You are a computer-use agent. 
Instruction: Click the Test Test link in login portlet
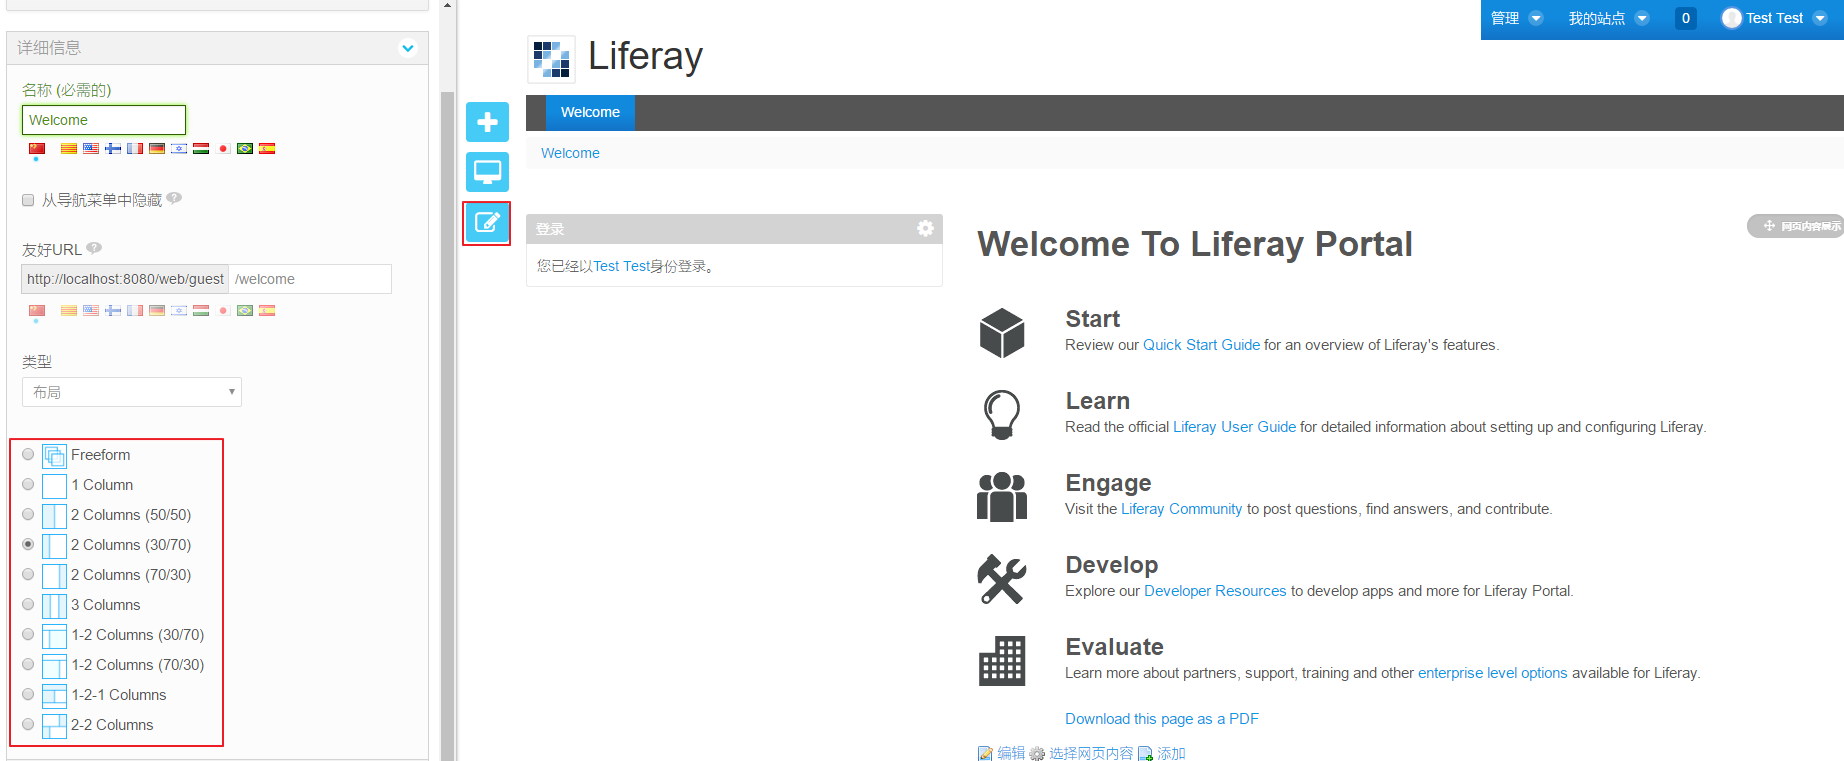point(621,266)
